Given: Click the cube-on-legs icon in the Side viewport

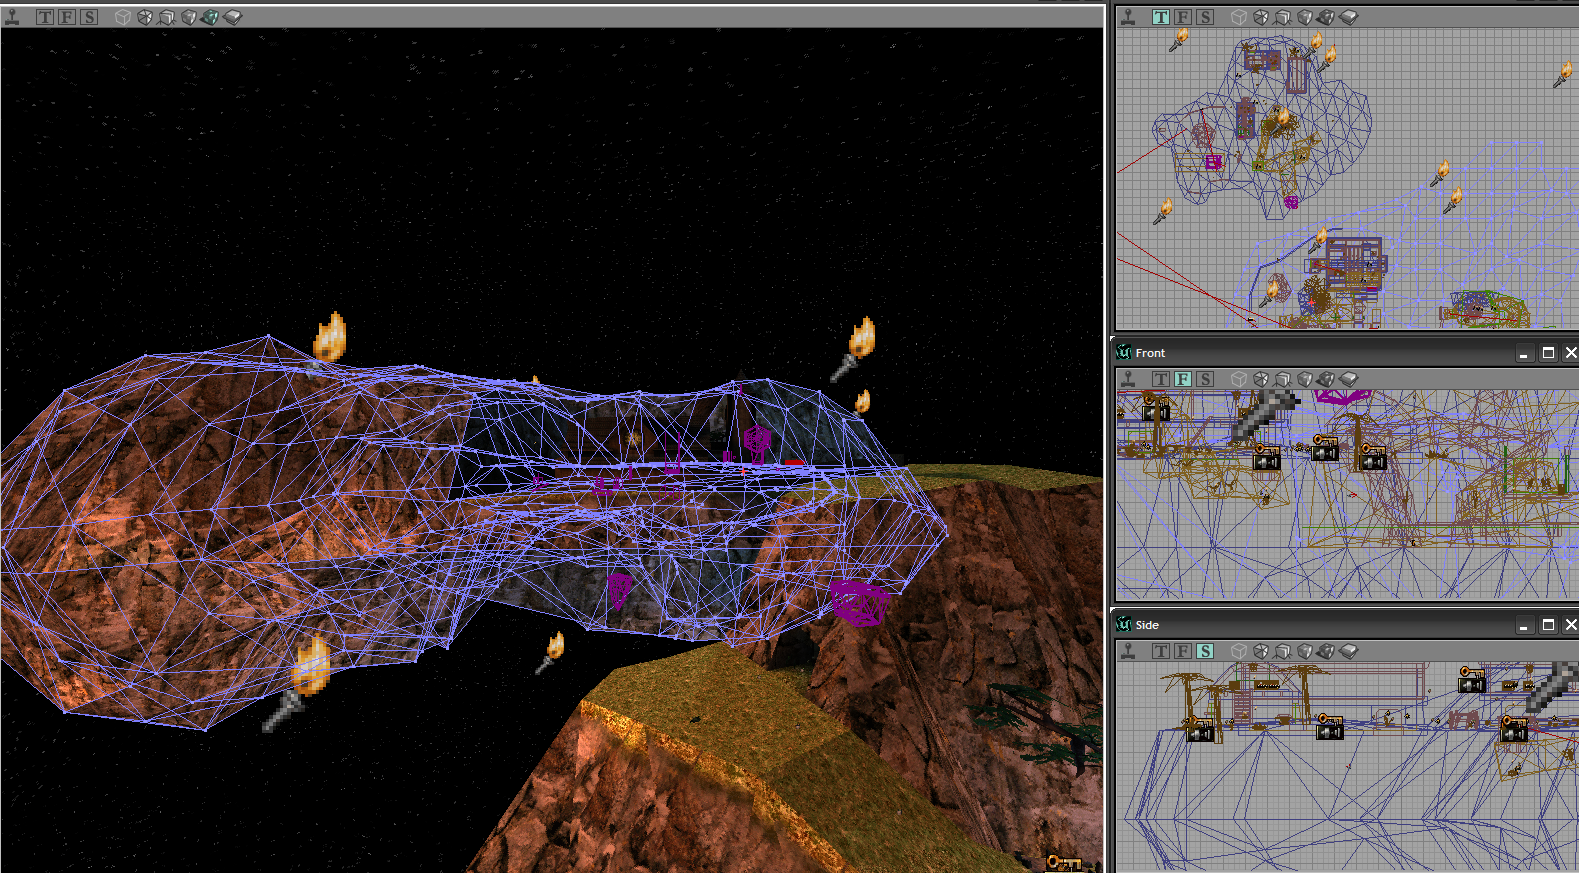Looking at the screenshot, I should tap(1283, 651).
